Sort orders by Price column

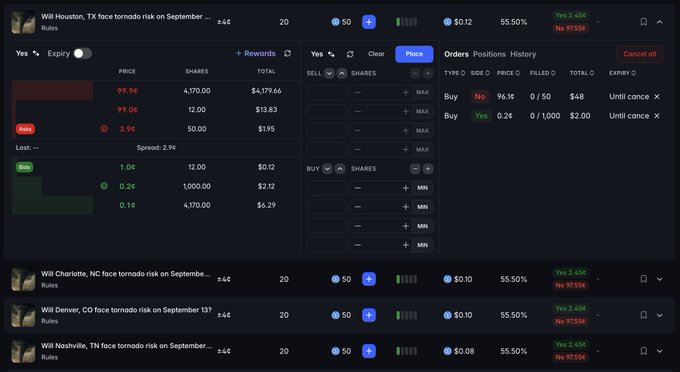coord(508,73)
